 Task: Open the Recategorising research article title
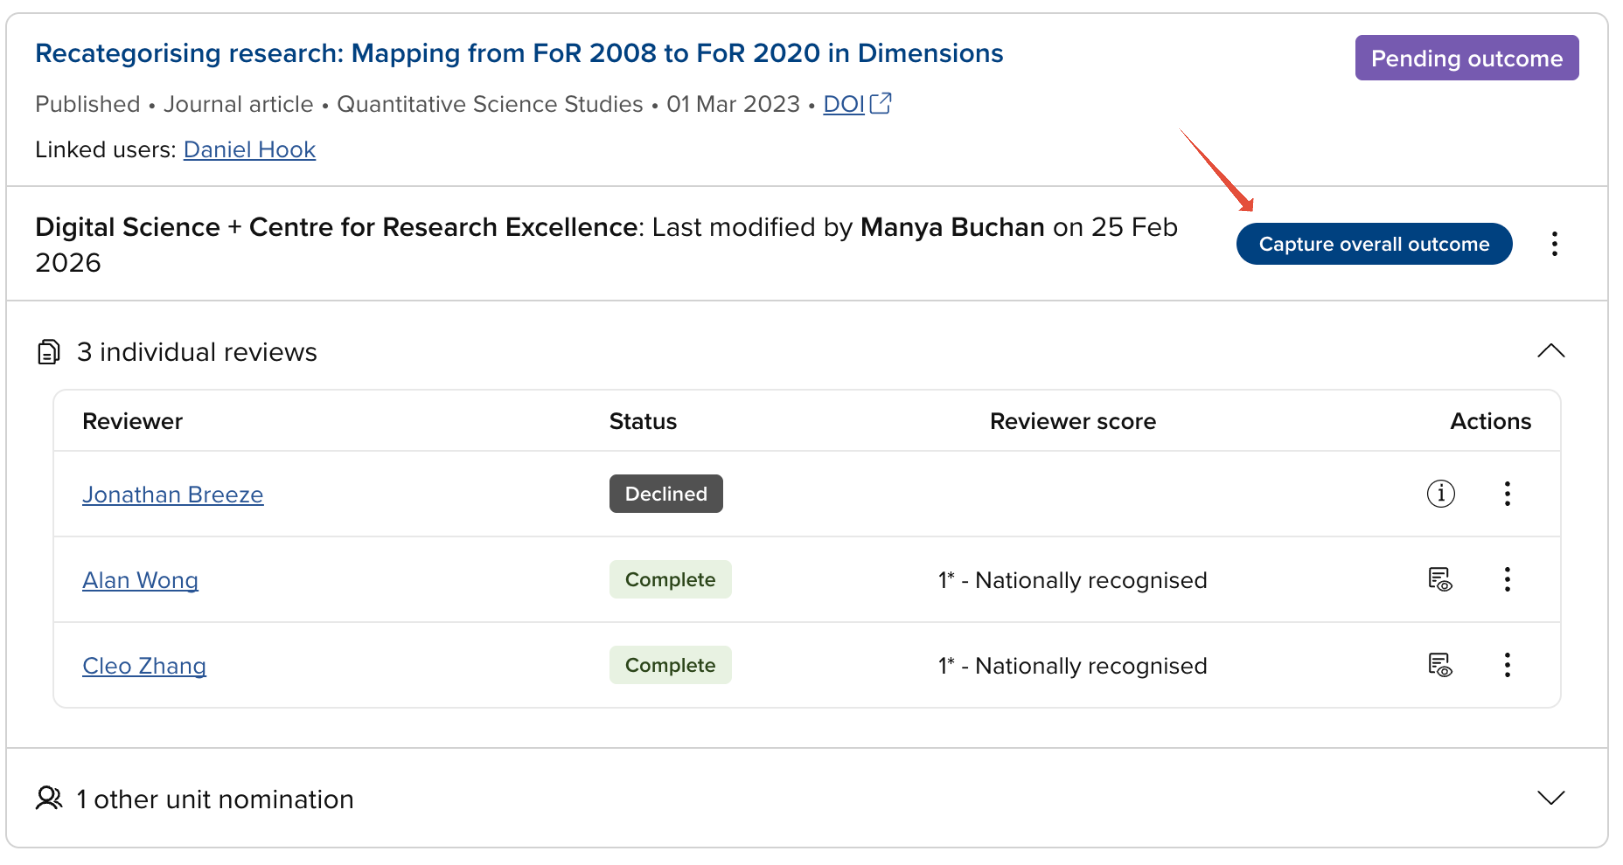518,54
